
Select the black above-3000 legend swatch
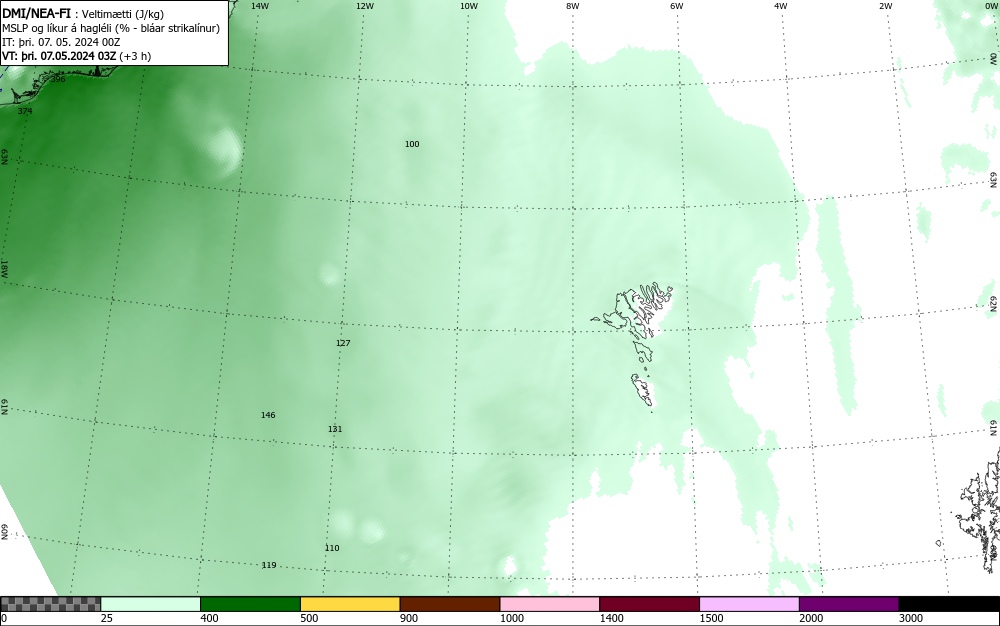[x=949, y=604]
